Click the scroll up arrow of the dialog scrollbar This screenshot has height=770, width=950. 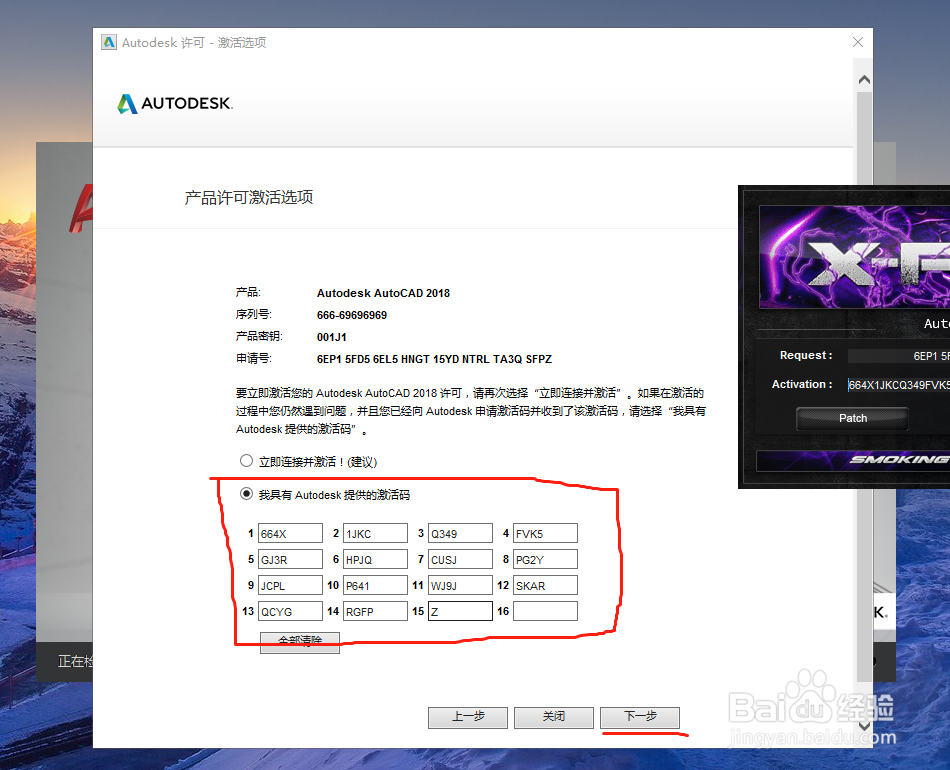(x=865, y=79)
